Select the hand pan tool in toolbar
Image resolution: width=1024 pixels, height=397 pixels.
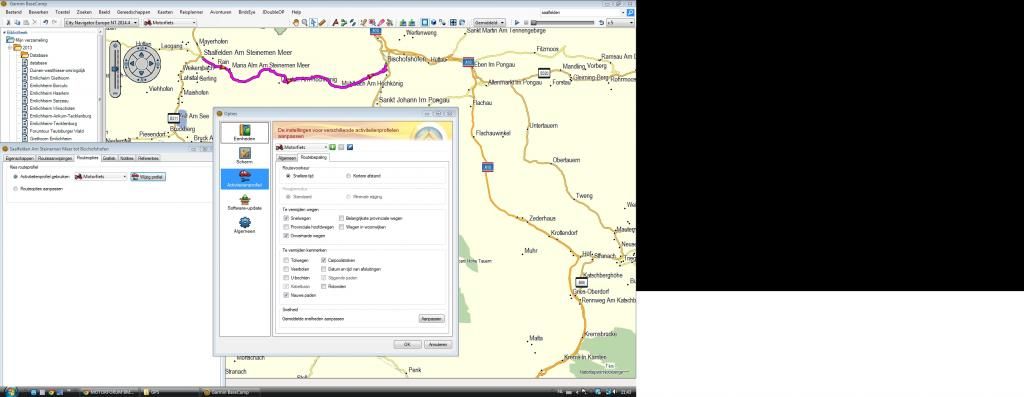pos(296,22)
